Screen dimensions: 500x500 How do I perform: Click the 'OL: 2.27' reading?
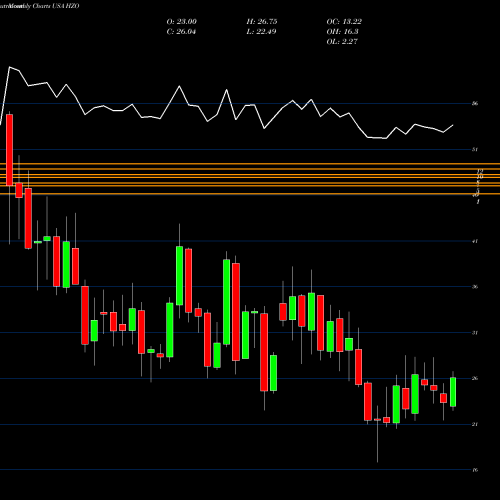pyautogui.click(x=342, y=42)
